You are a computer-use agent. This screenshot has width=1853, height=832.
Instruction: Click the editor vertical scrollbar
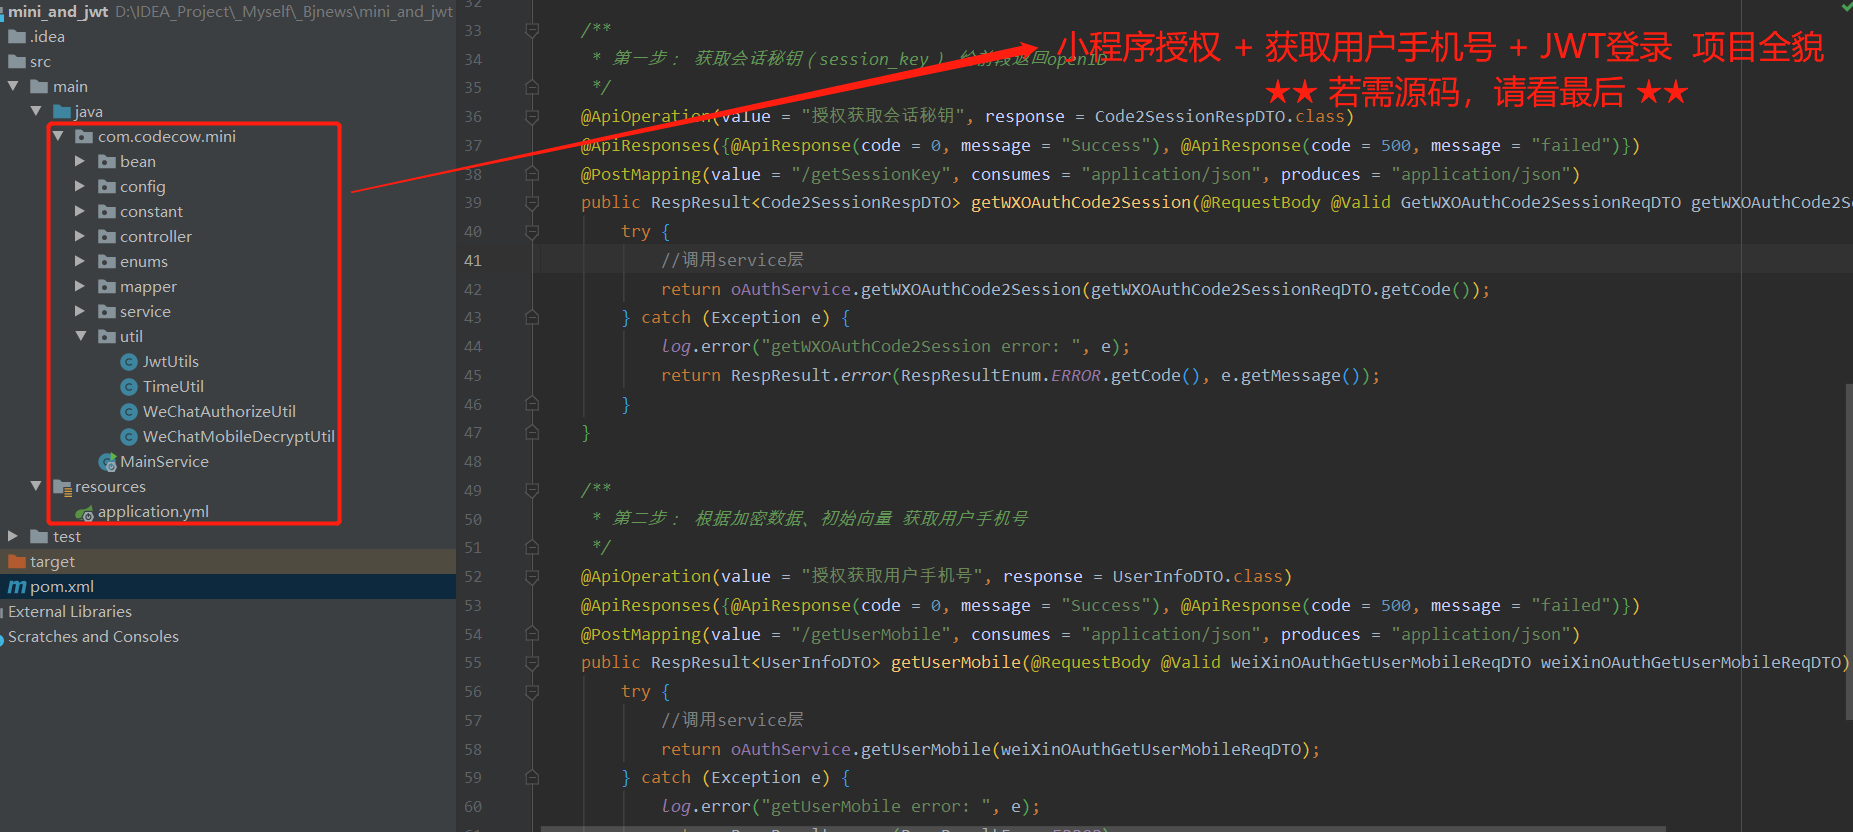click(x=1848, y=550)
